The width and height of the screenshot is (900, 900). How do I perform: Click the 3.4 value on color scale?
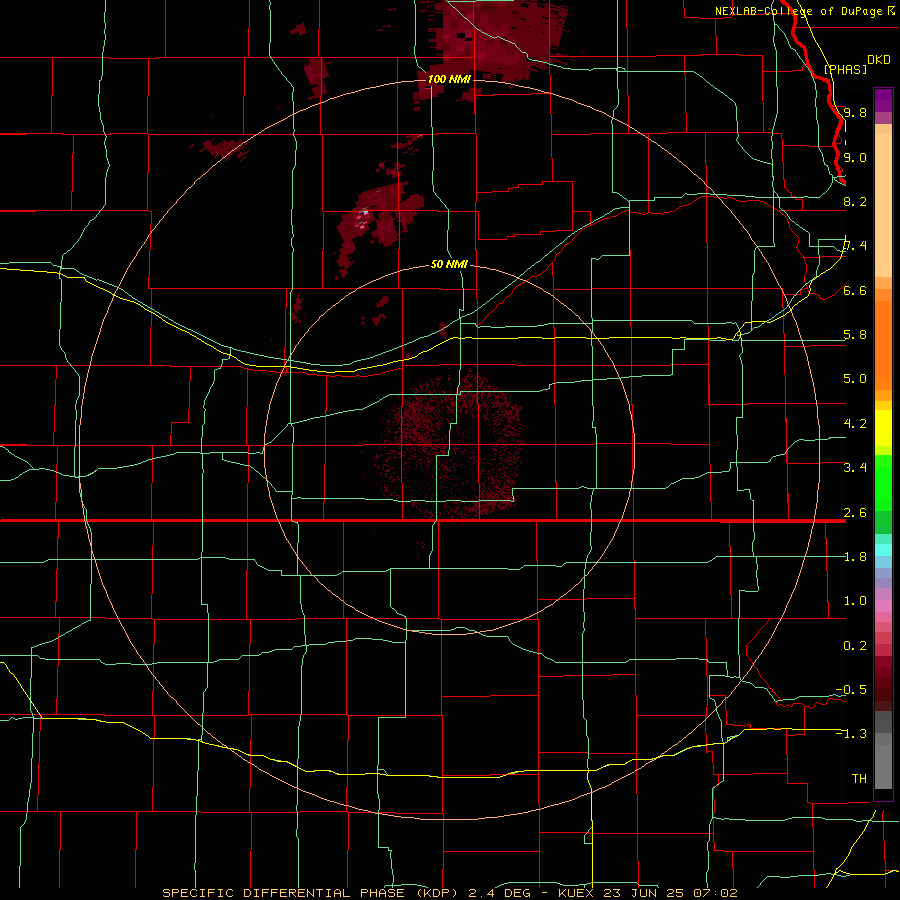(855, 467)
